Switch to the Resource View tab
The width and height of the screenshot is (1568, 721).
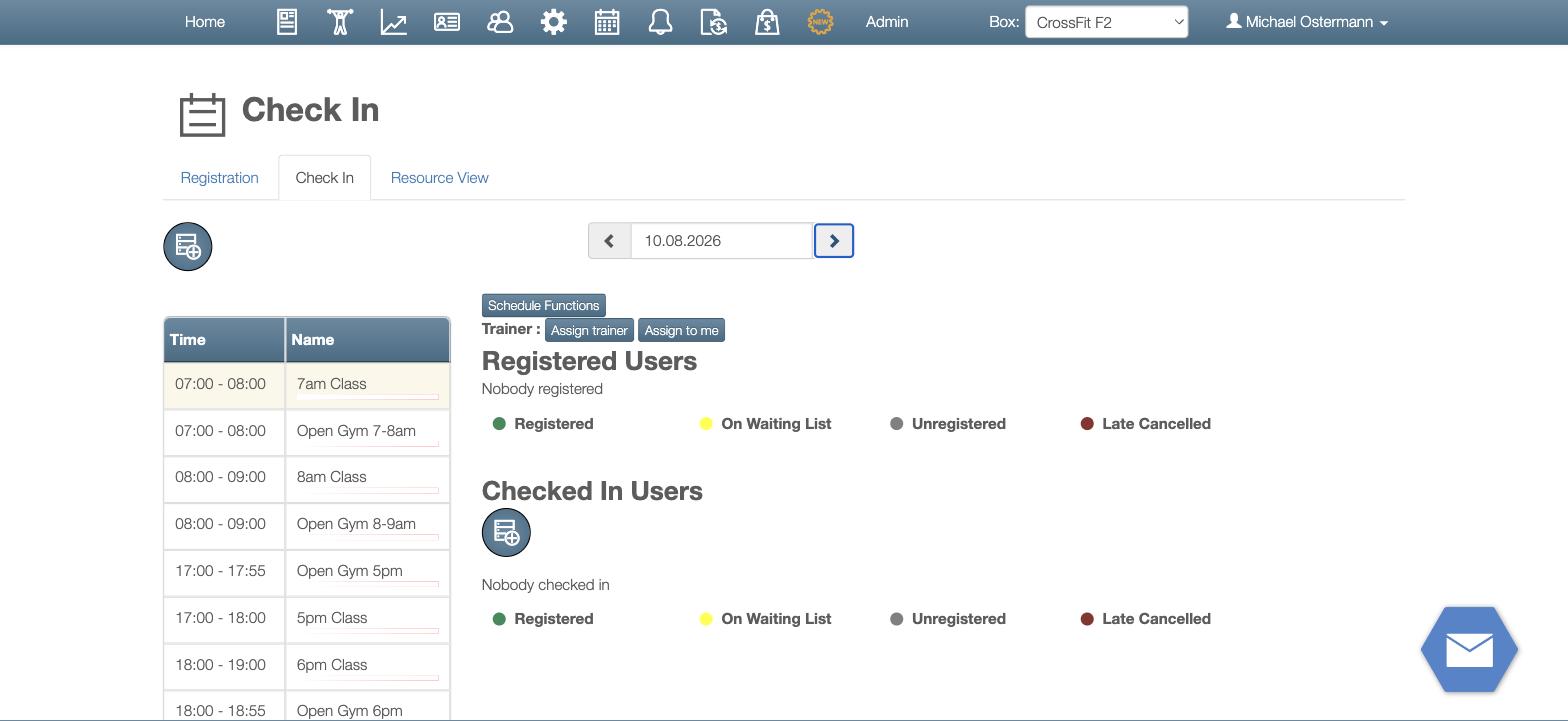pos(440,178)
